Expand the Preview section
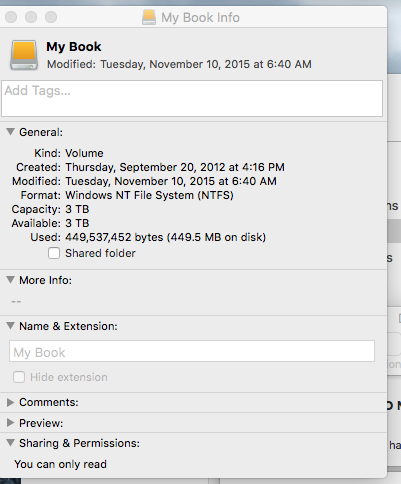The width and height of the screenshot is (401, 484). [x=11, y=423]
